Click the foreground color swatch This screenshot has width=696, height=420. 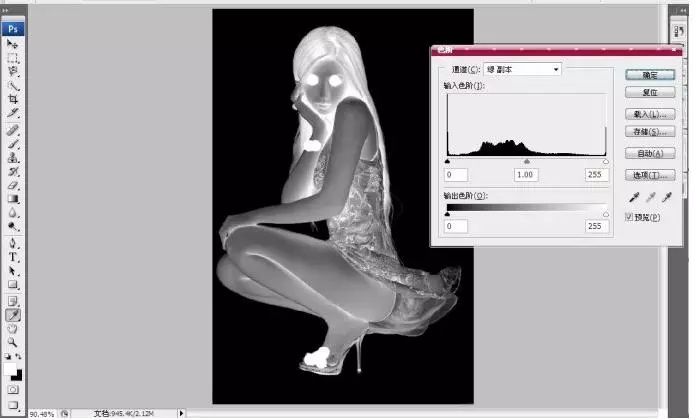coord(9,368)
